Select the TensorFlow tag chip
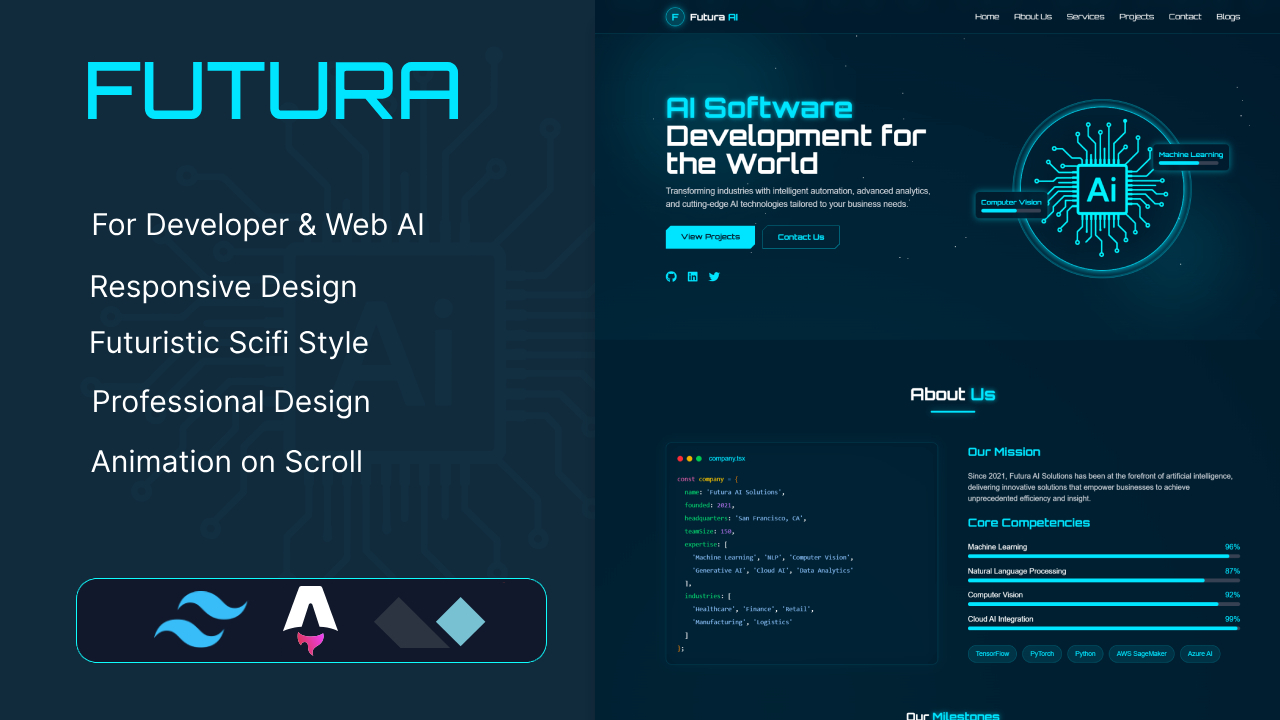1280x720 pixels. pos(992,654)
